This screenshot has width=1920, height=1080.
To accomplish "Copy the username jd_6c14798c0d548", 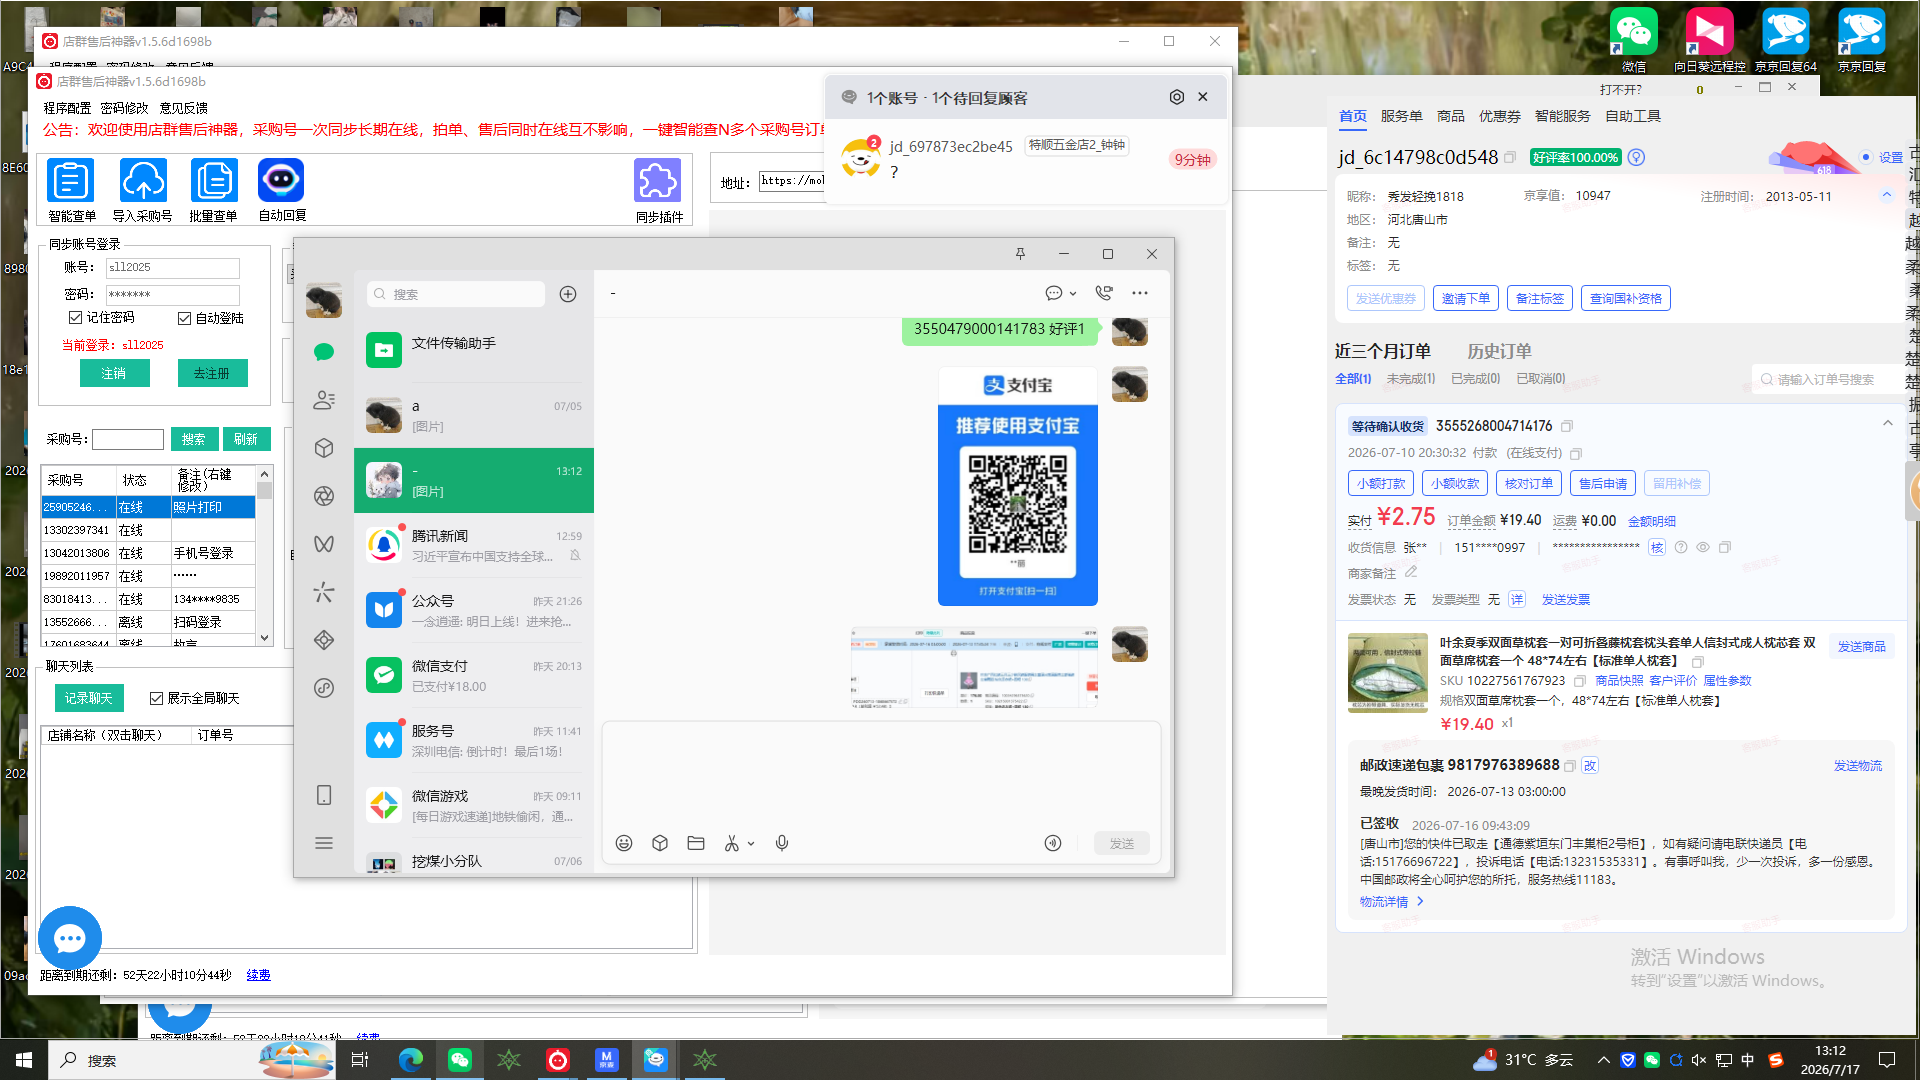I will click(1510, 158).
